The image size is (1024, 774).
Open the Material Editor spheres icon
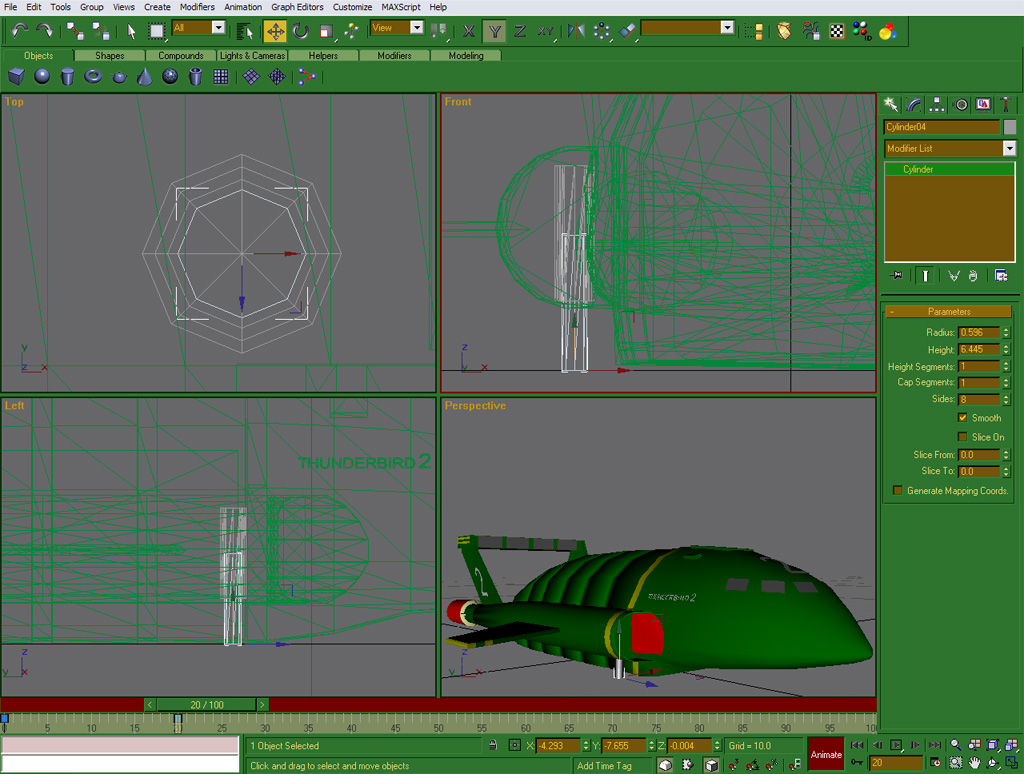coord(888,31)
